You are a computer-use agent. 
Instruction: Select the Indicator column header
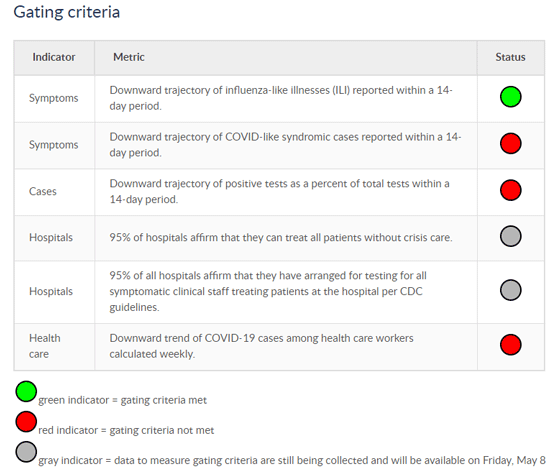click(54, 57)
